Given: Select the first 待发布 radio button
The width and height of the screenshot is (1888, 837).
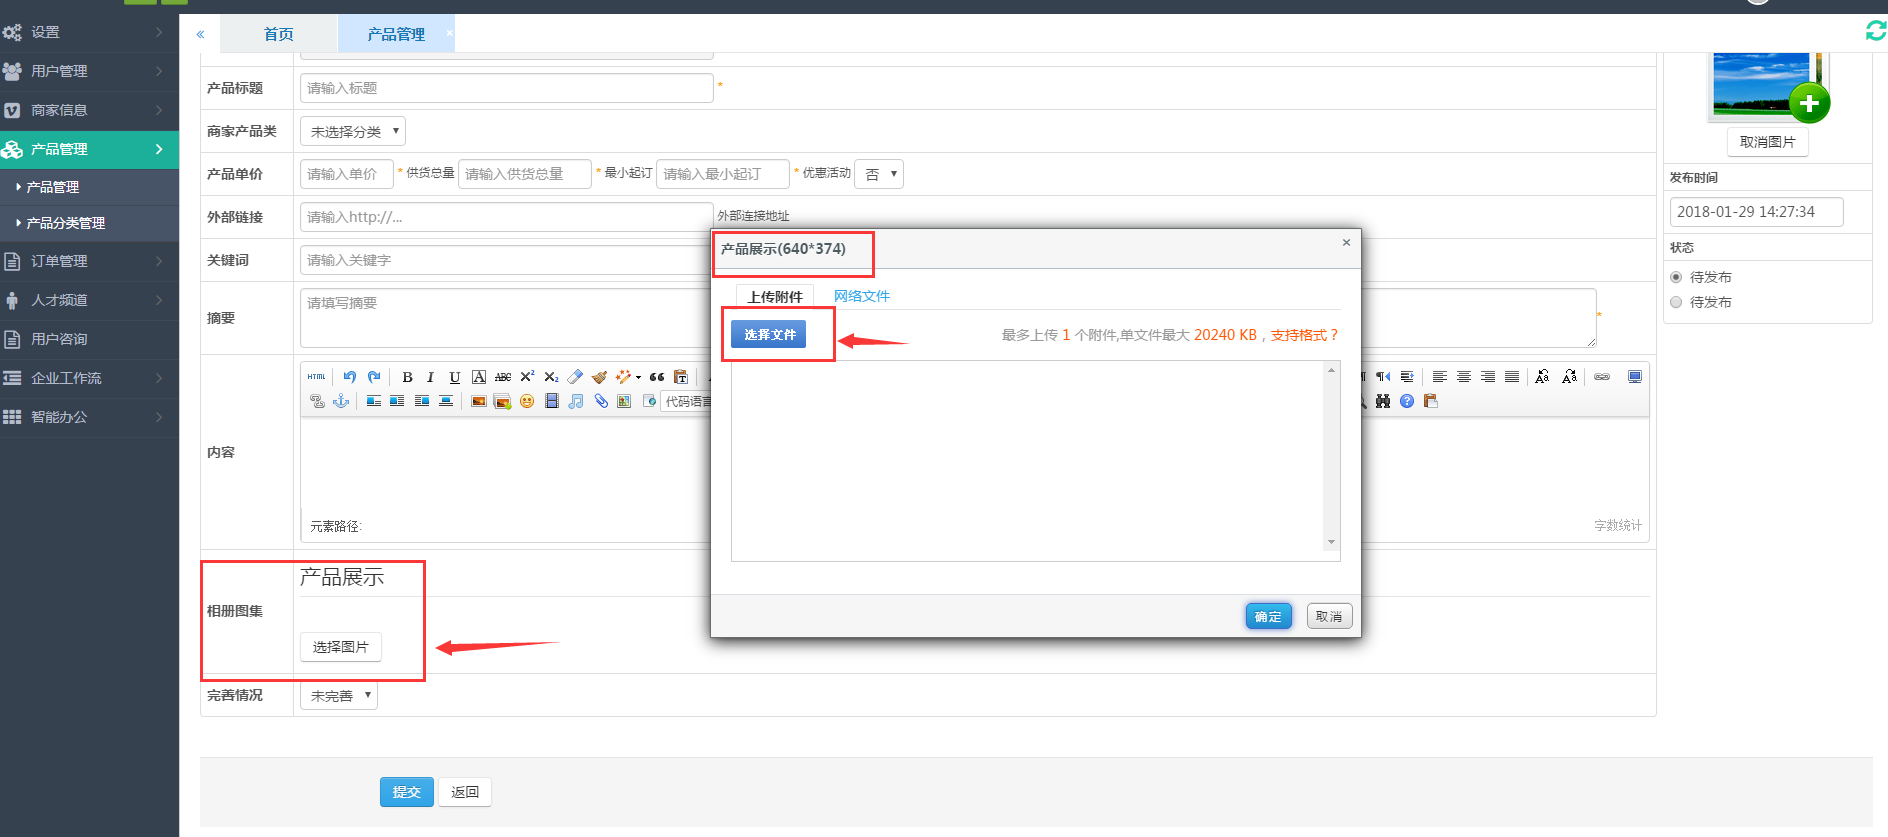Looking at the screenshot, I should [x=1676, y=277].
